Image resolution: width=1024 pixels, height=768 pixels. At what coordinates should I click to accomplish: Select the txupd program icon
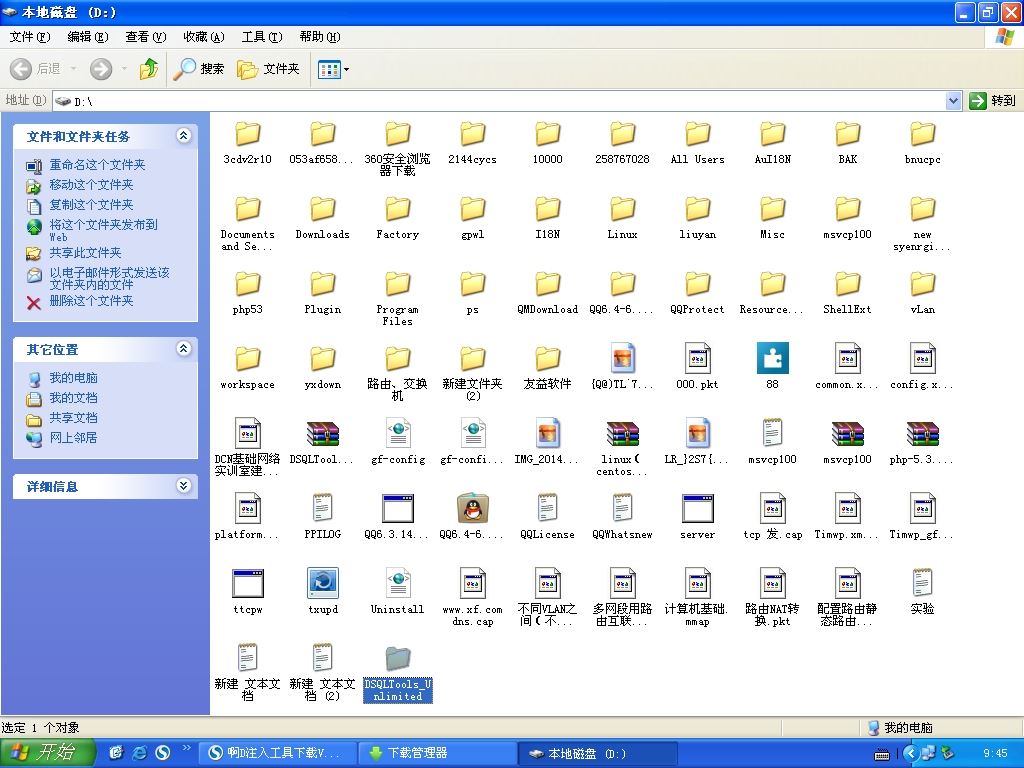point(323,583)
